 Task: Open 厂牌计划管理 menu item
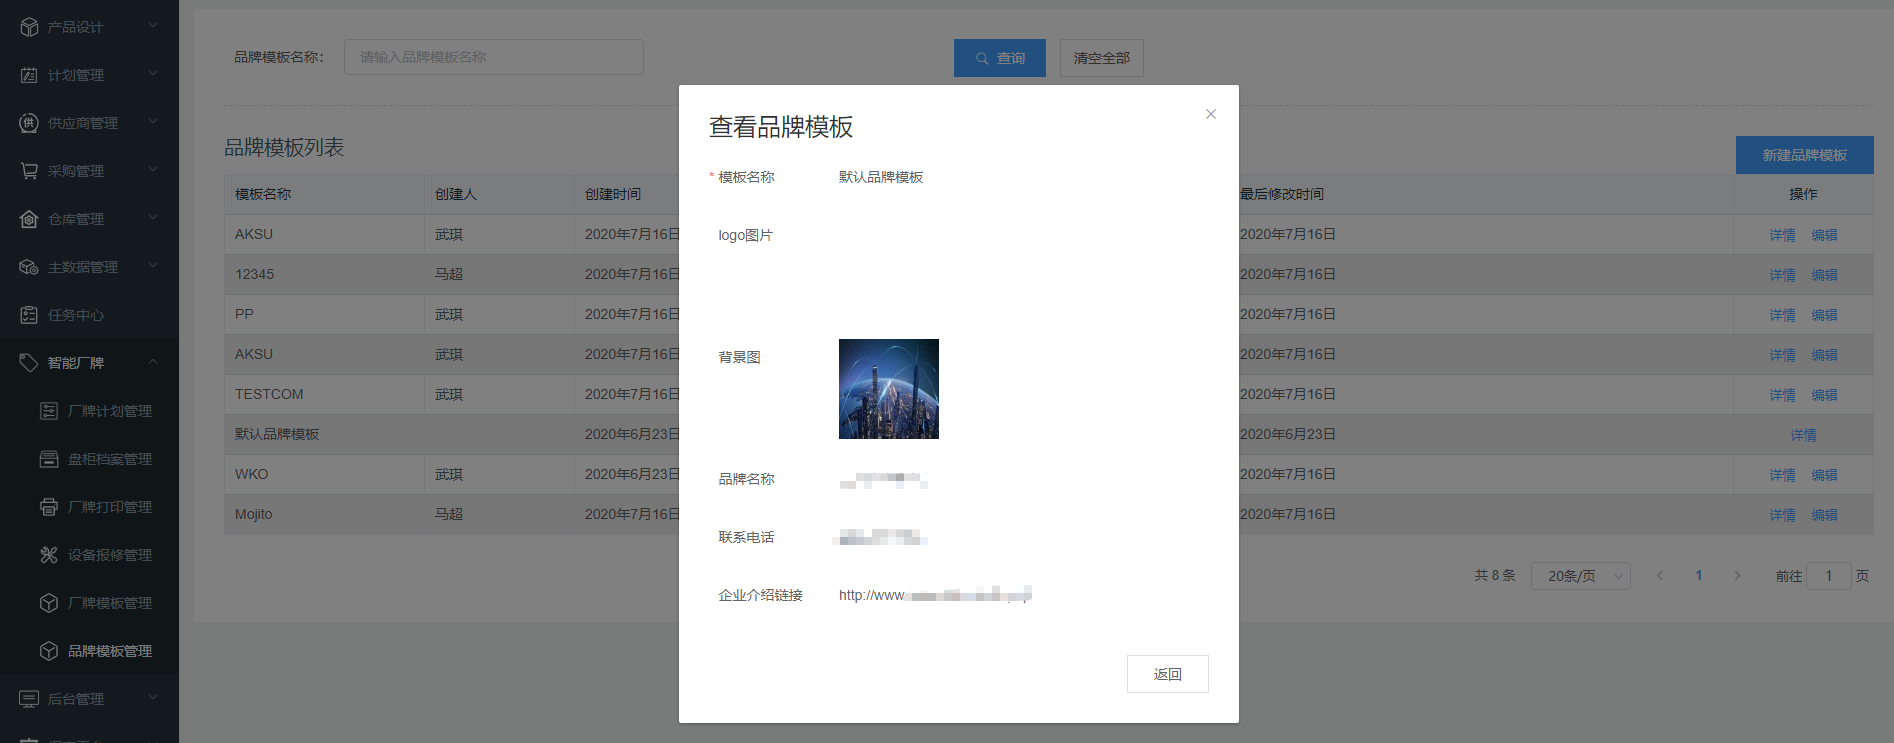click(109, 411)
